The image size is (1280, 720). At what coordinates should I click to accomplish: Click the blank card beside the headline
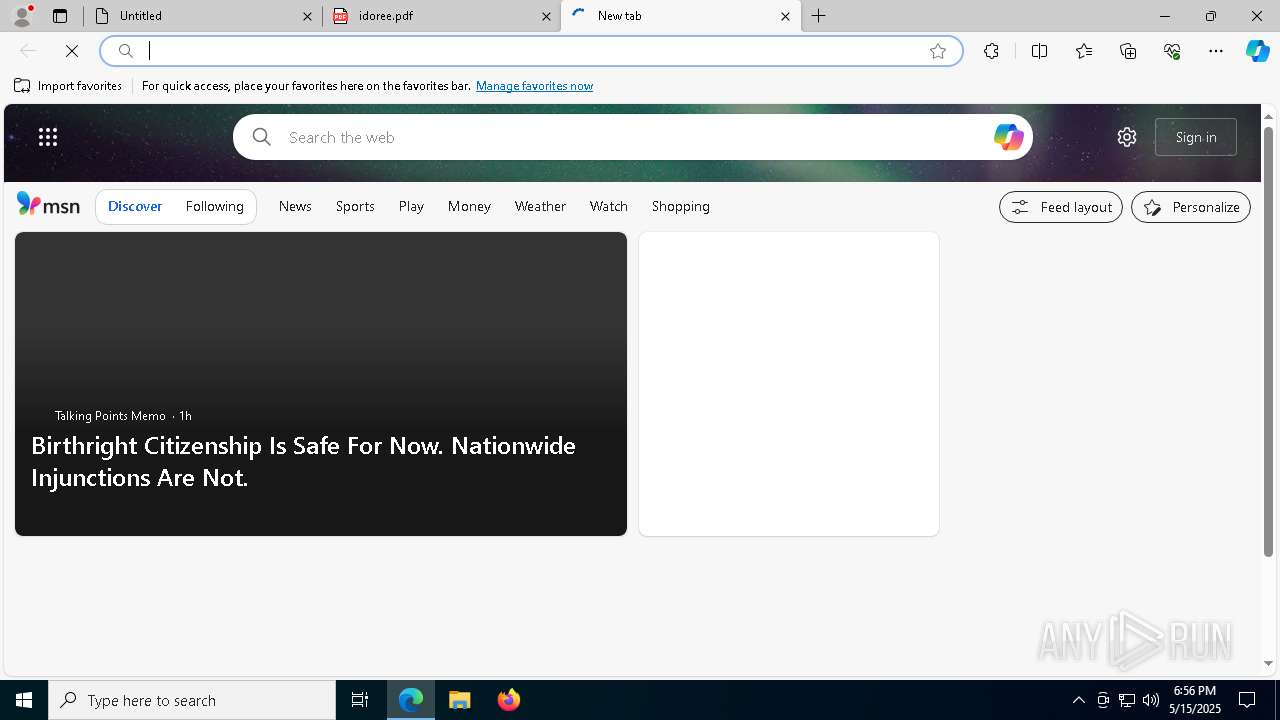pyautogui.click(x=789, y=384)
